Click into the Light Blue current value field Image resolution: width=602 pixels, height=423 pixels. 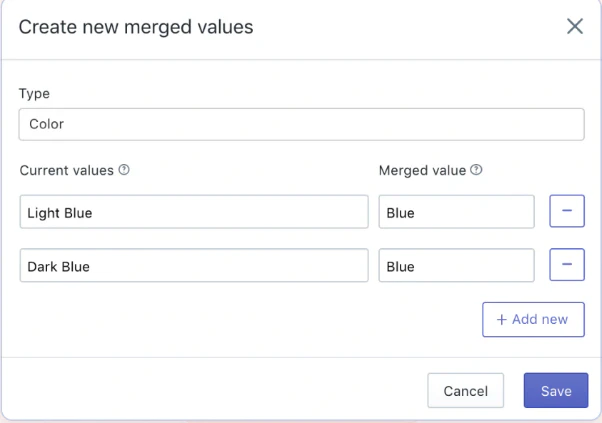(193, 212)
